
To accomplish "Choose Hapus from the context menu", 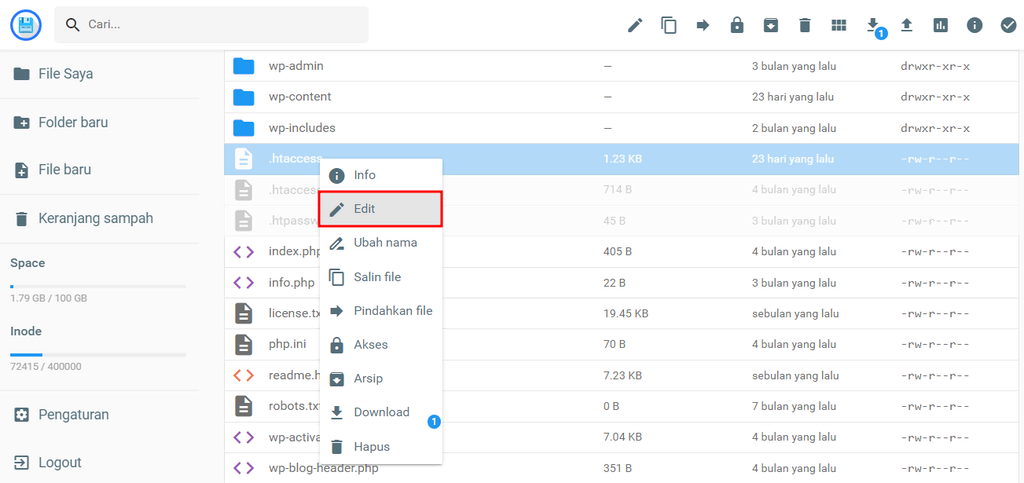I will tap(381, 446).
